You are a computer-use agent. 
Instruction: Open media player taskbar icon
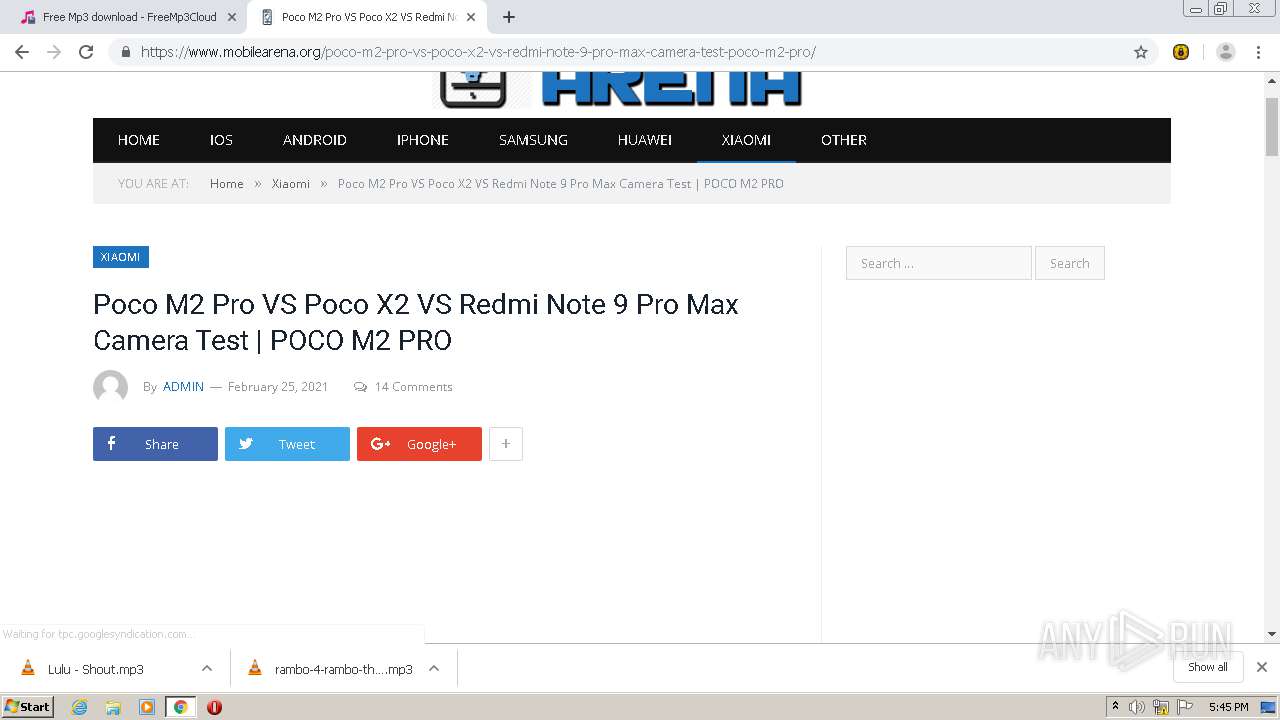click(x=147, y=707)
